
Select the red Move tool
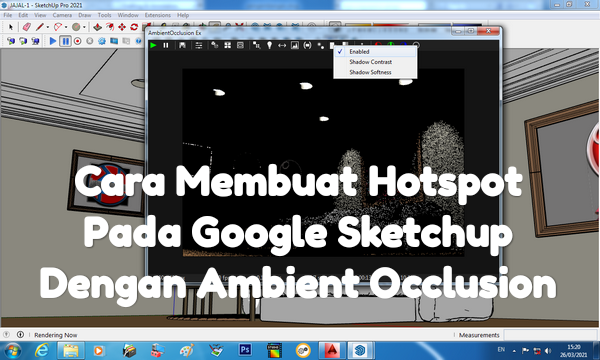[122, 27]
